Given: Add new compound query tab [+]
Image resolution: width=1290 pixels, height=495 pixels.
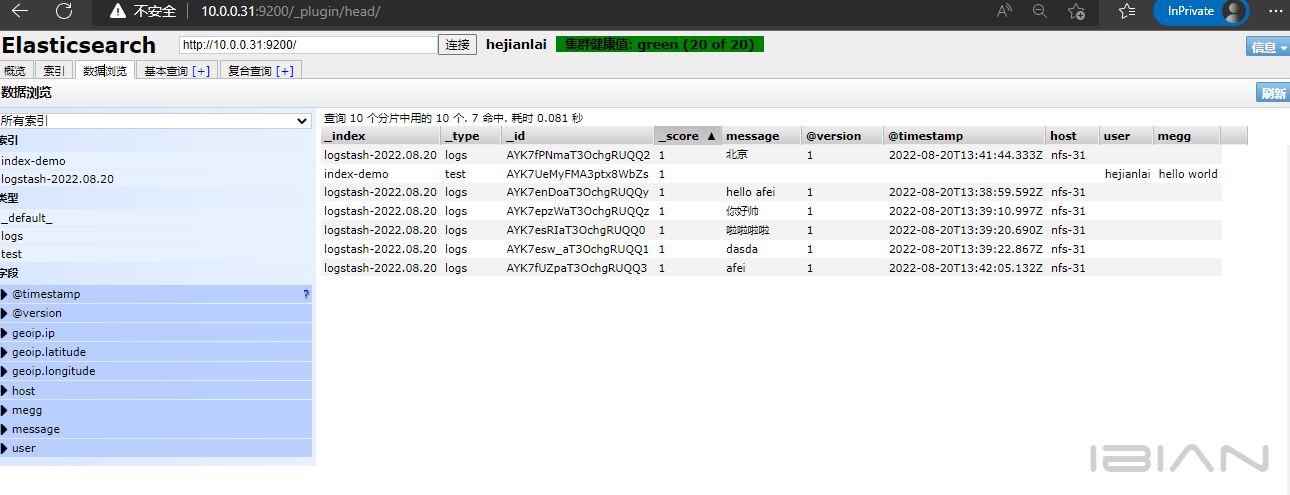Looking at the screenshot, I should point(285,71).
